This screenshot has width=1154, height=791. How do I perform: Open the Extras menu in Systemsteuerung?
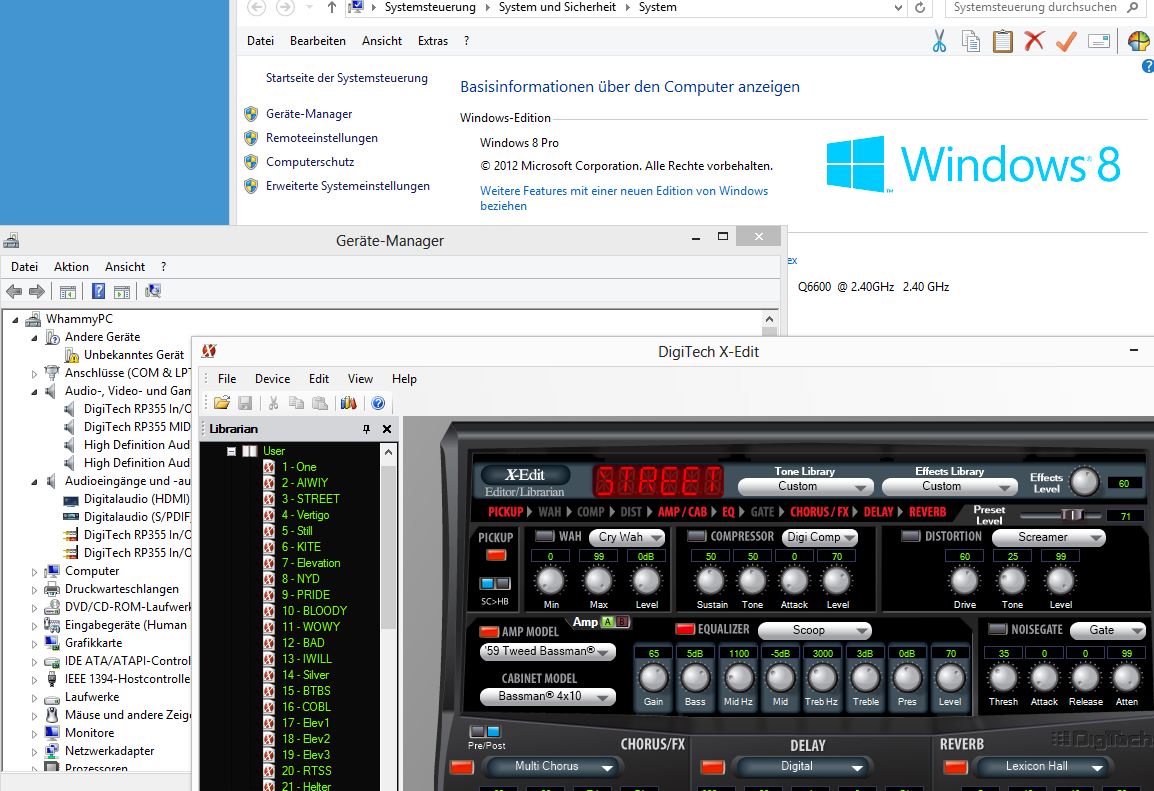point(433,41)
